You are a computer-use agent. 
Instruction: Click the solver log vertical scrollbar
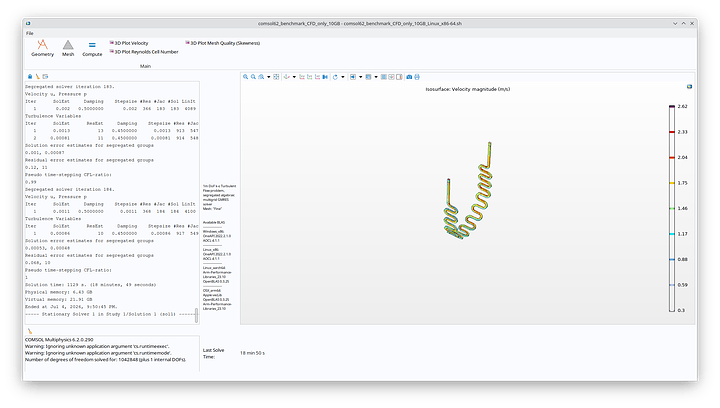(x=197, y=315)
